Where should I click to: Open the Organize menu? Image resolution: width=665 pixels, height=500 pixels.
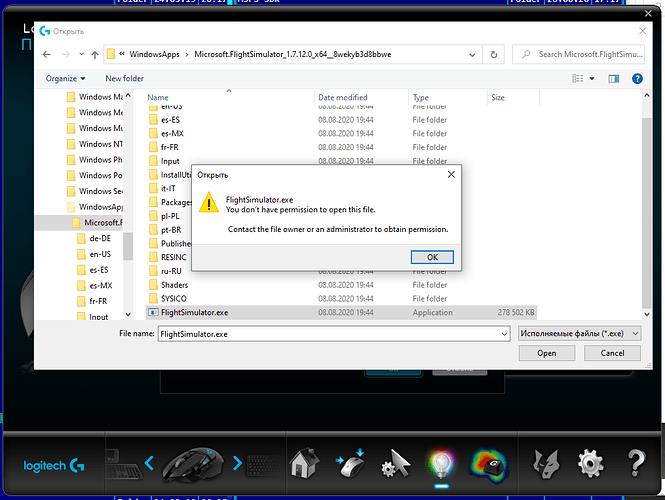click(x=65, y=78)
